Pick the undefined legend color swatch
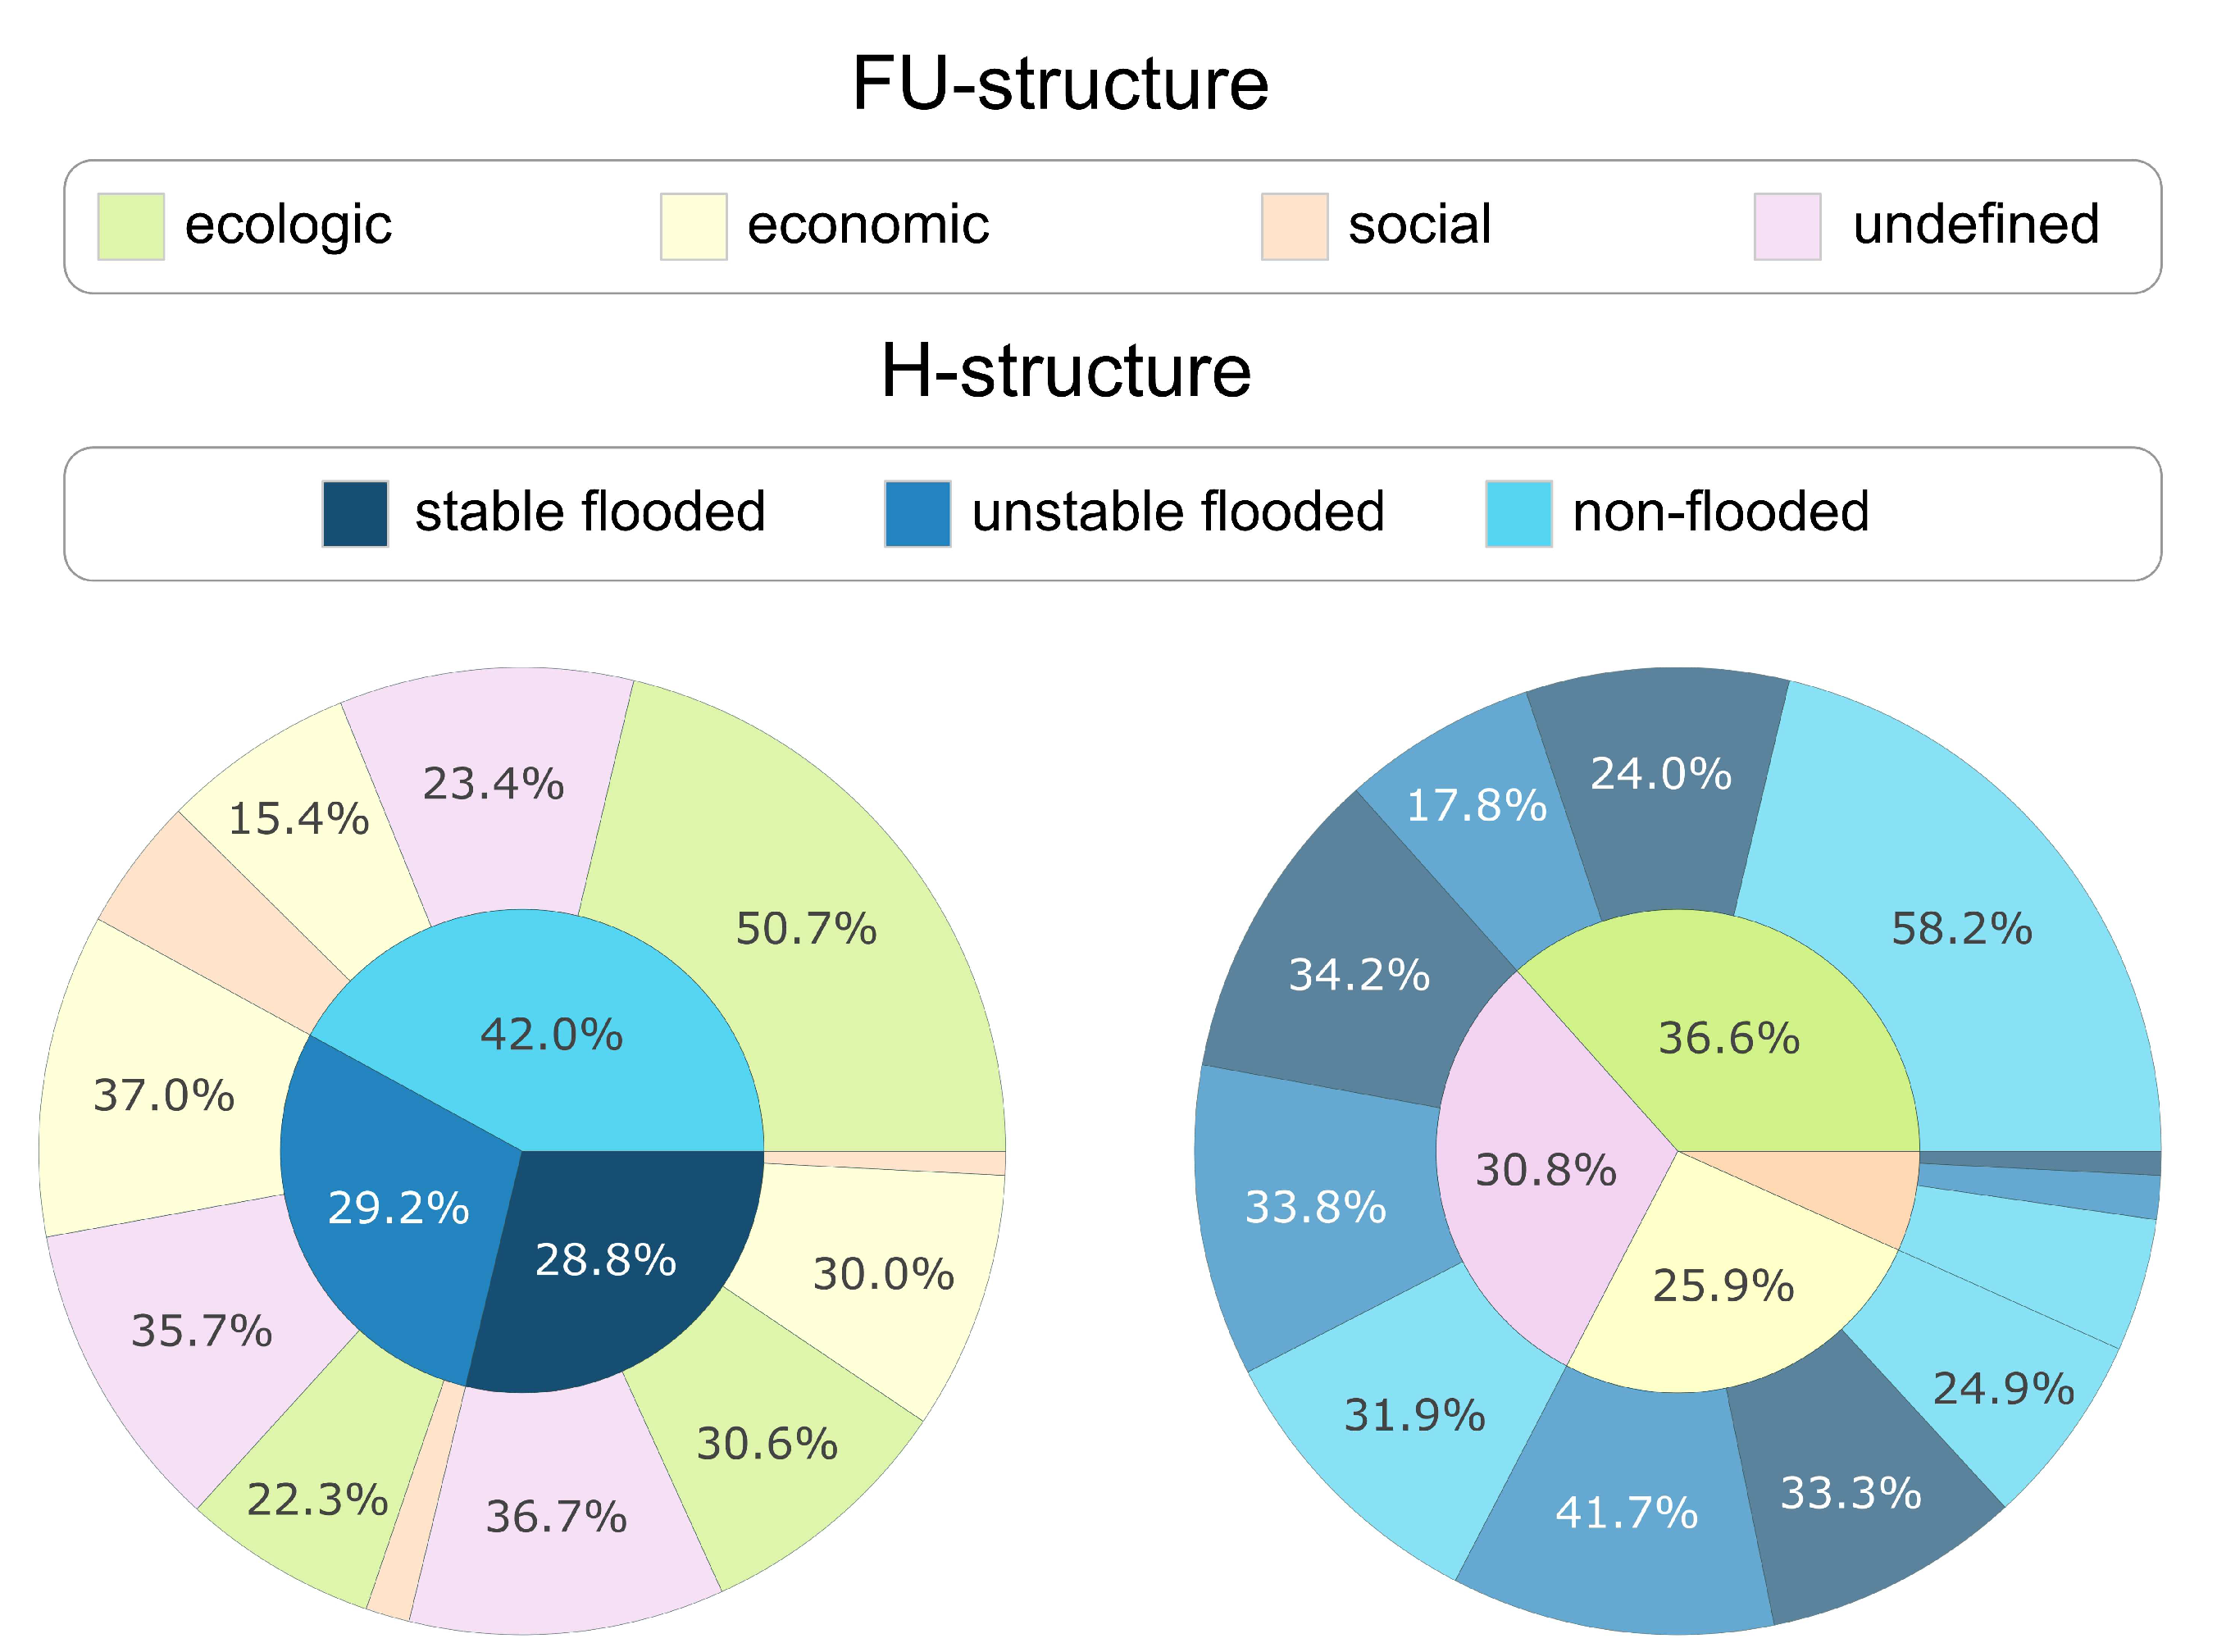This screenshot has width=2217, height=1652. pos(1787,227)
